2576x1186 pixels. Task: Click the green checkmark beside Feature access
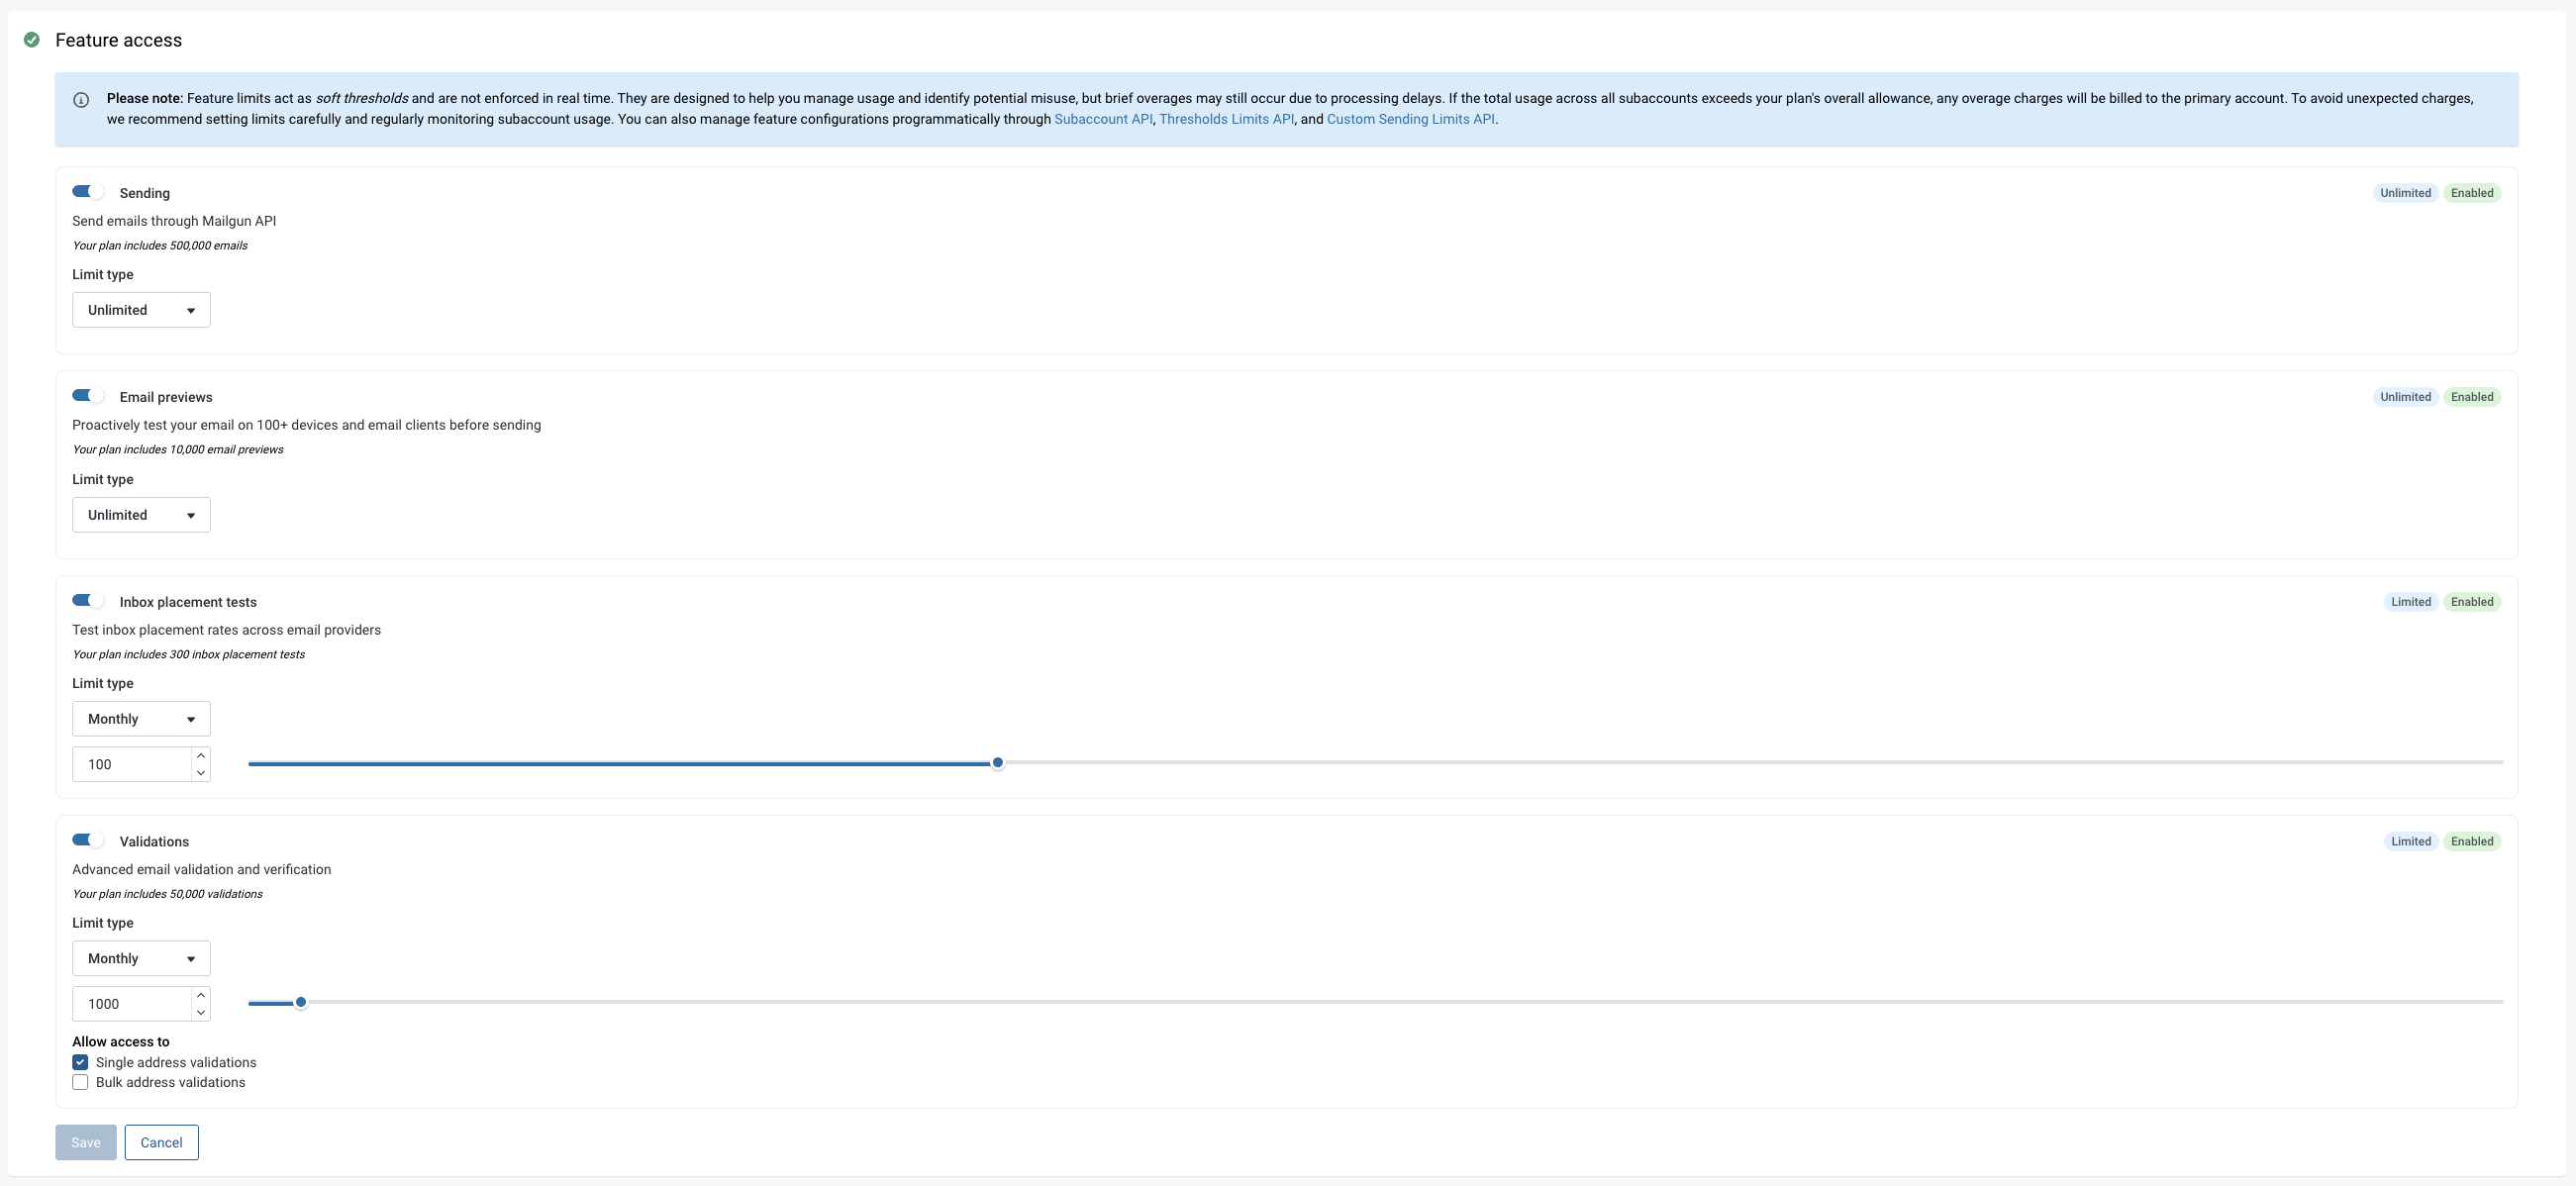[33, 40]
